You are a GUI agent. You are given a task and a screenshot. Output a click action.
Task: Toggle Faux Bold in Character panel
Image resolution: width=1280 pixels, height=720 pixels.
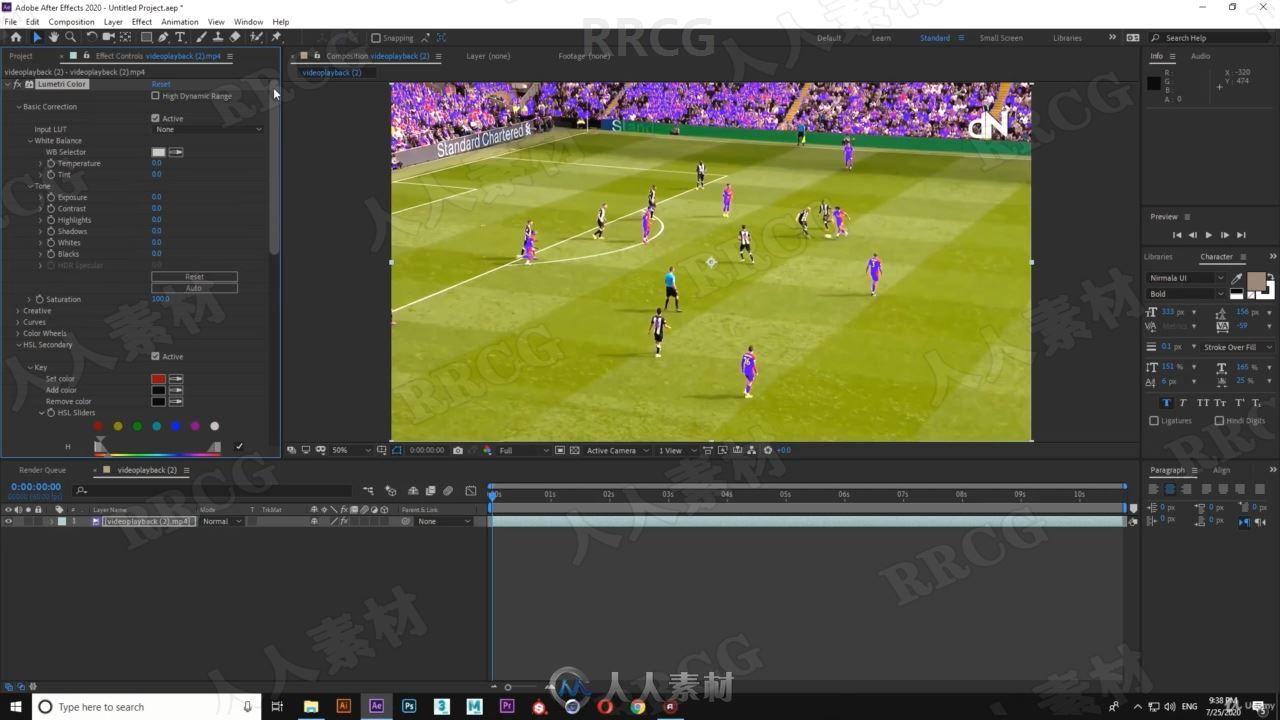(x=1166, y=403)
